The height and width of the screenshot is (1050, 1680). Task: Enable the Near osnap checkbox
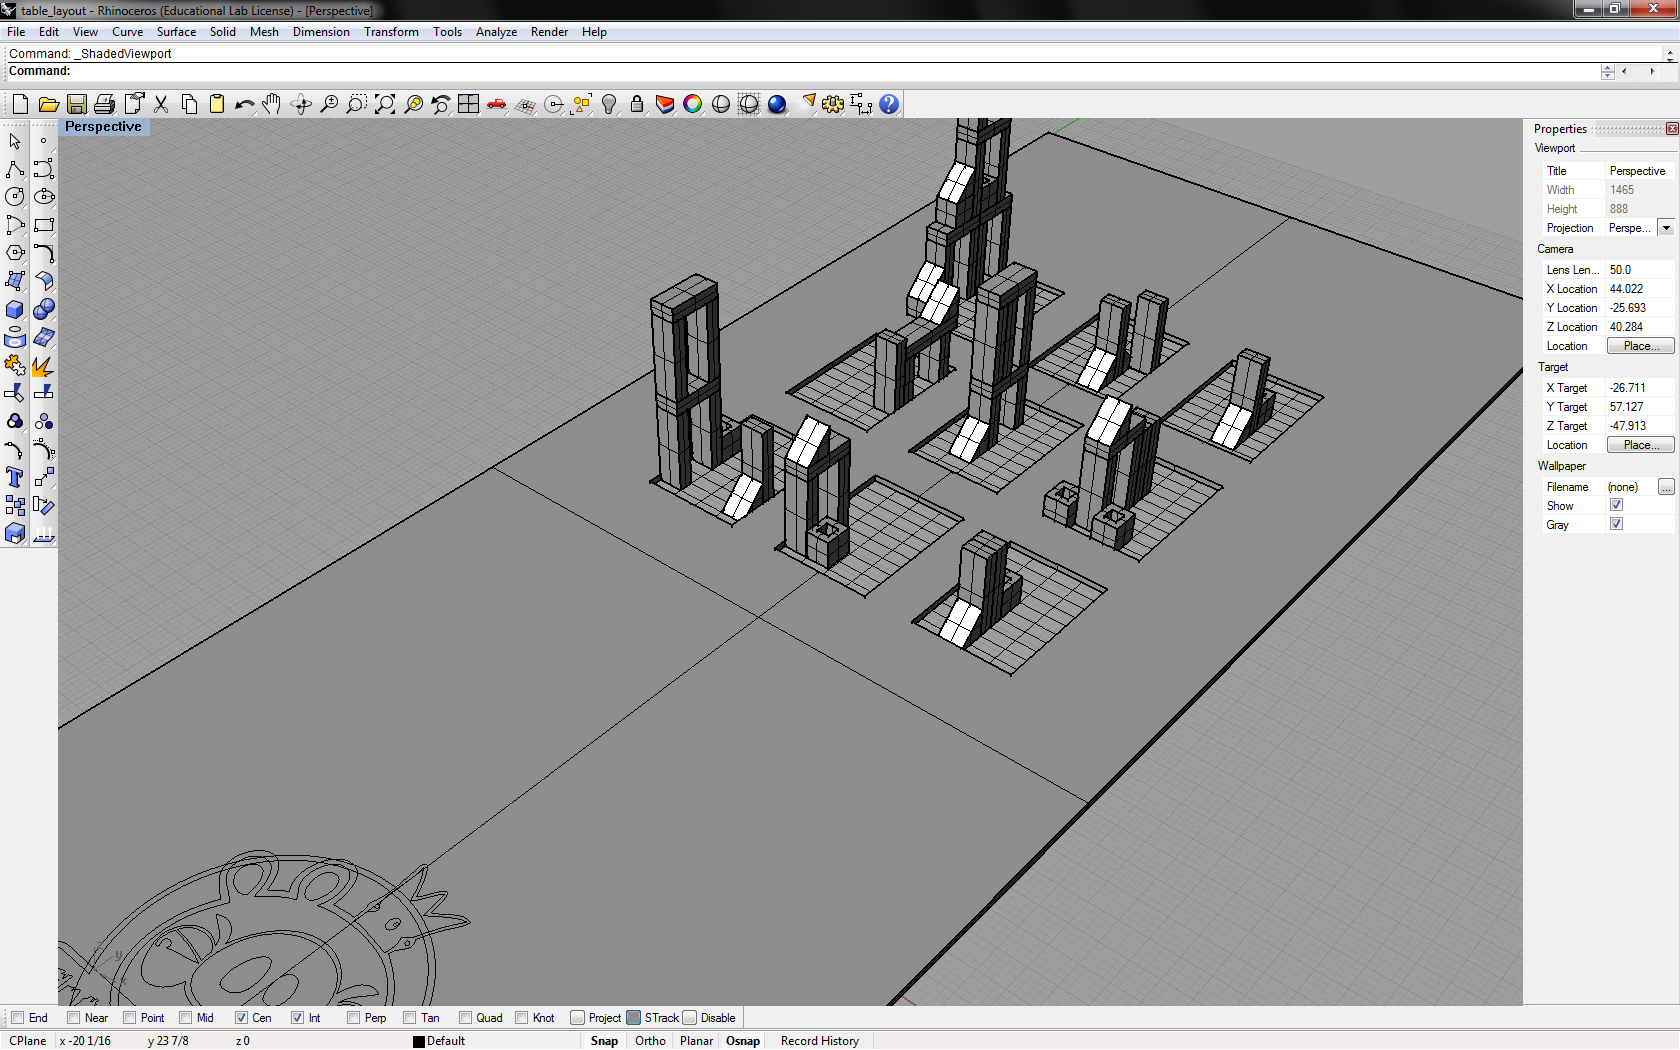[x=73, y=1018]
